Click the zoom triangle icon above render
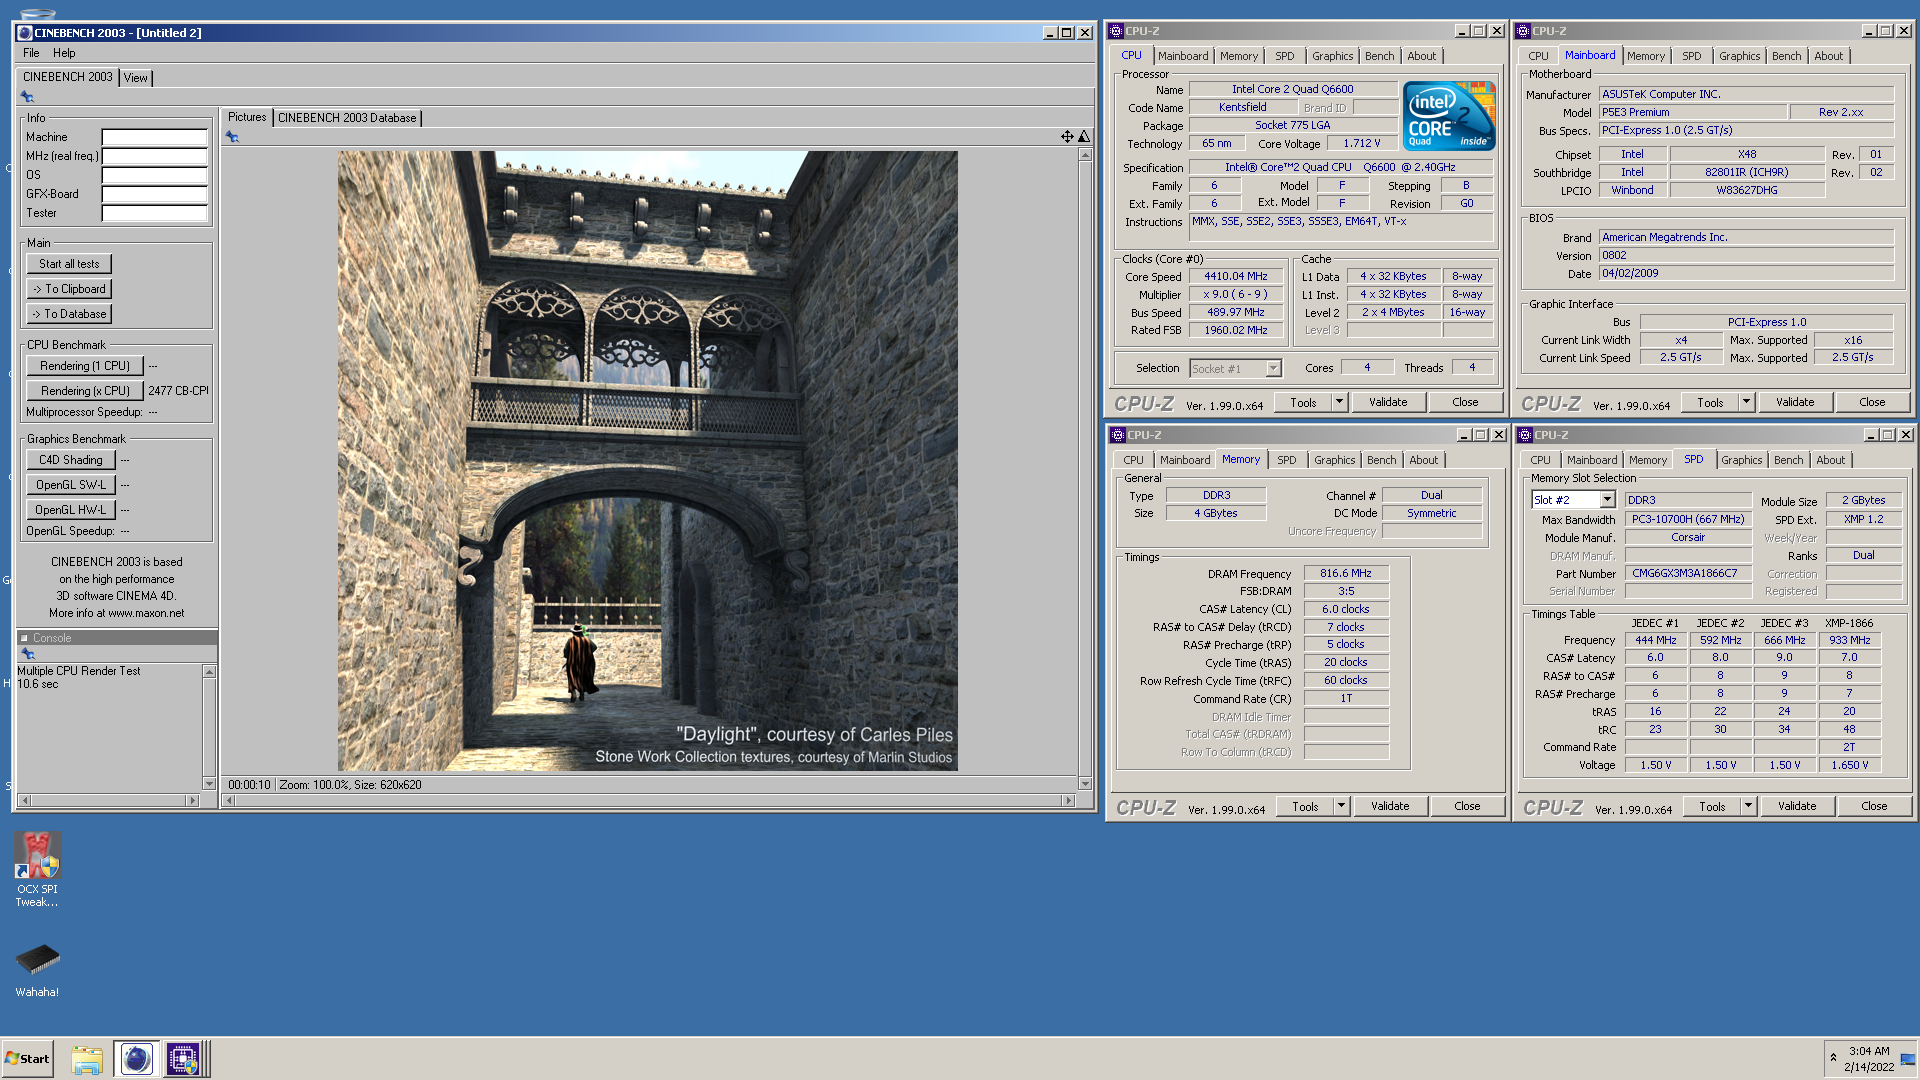This screenshot has height=1080, width=1920. [1084, 137]
